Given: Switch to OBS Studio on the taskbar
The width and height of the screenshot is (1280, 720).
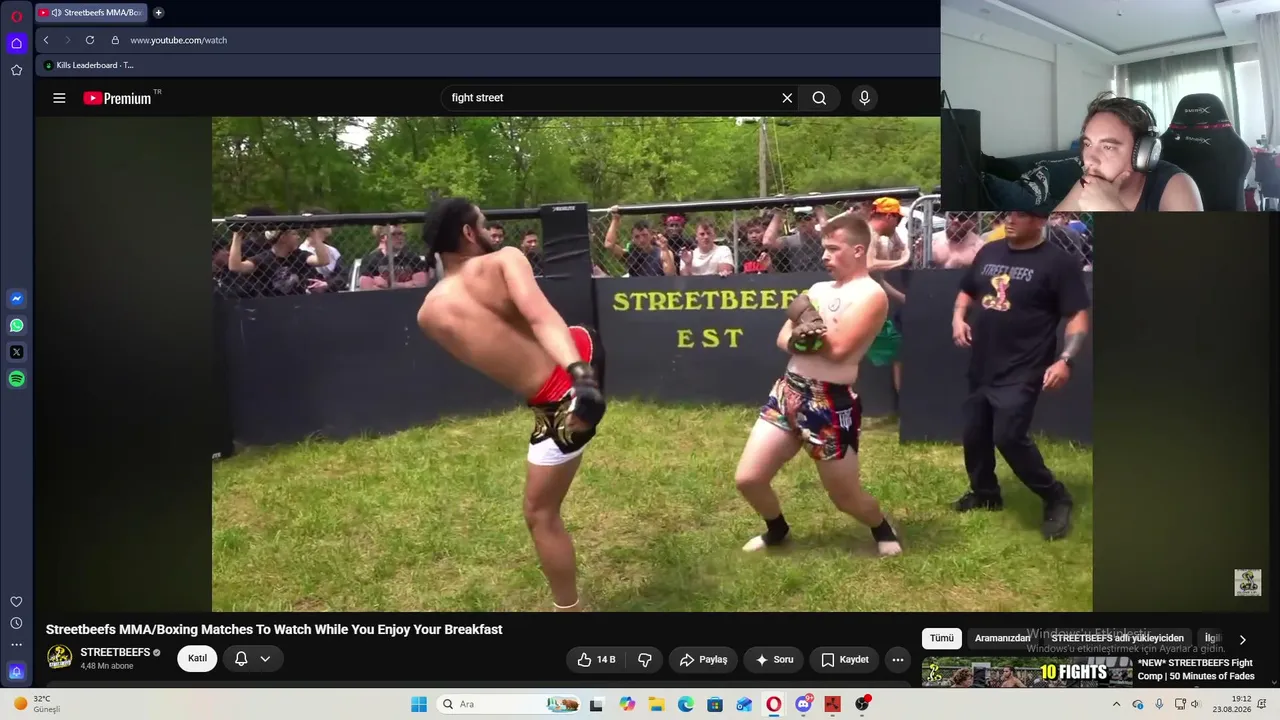Looking at the screenshot, I should (862, 704).
